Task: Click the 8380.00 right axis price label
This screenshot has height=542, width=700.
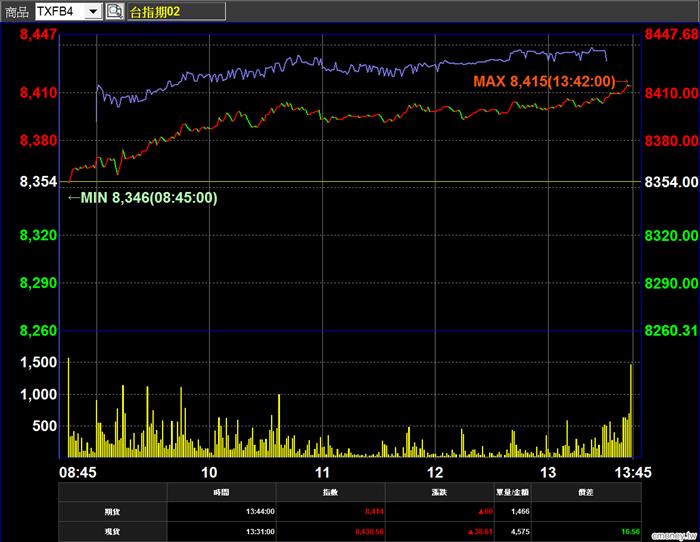Action: coord(671,141)
